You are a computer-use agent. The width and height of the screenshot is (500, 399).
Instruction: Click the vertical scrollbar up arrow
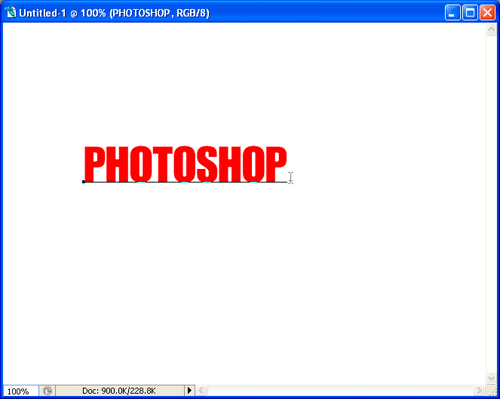point(491,30)
